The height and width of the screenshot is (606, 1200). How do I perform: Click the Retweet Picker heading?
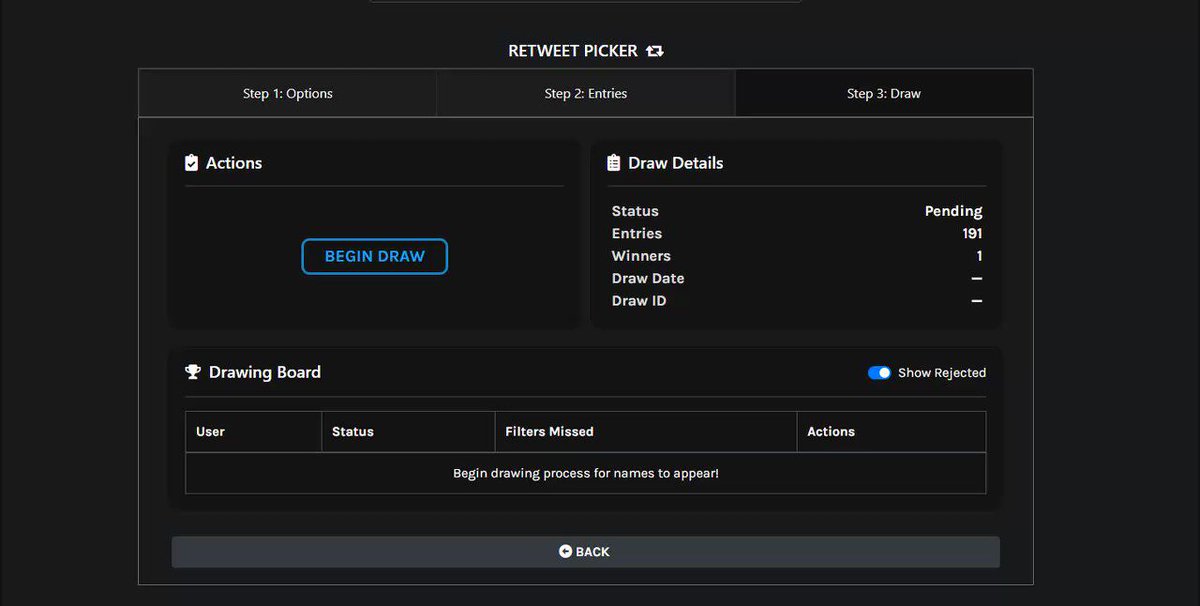[572, 51]
